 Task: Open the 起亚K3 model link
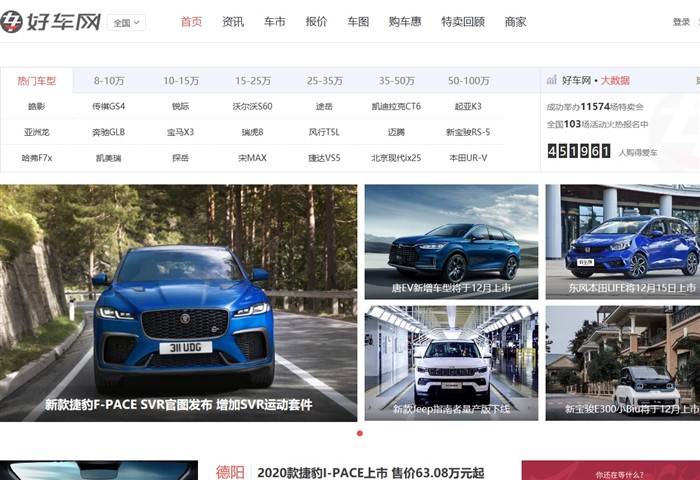(468, 106)
